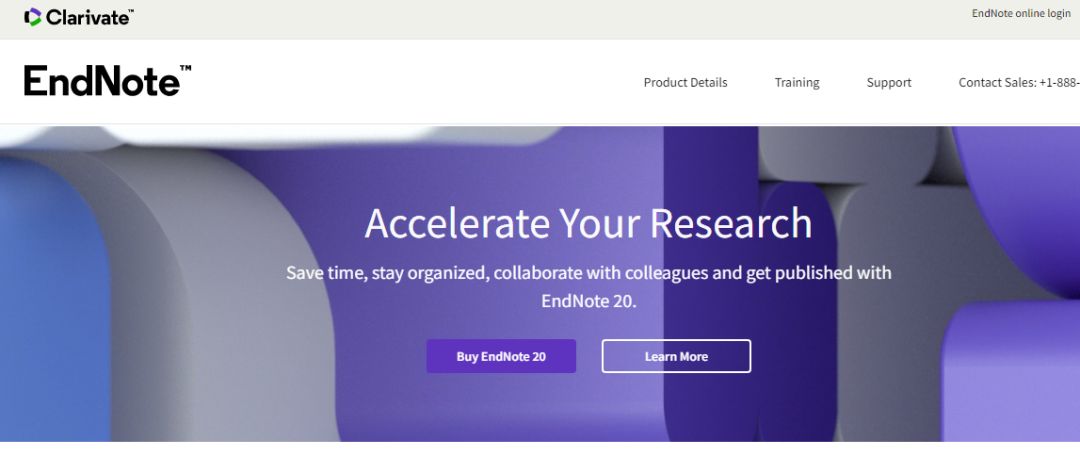The image size is (1080, 472).
Task: Click empty white area of navigation header
Action: tap(413, 83)
